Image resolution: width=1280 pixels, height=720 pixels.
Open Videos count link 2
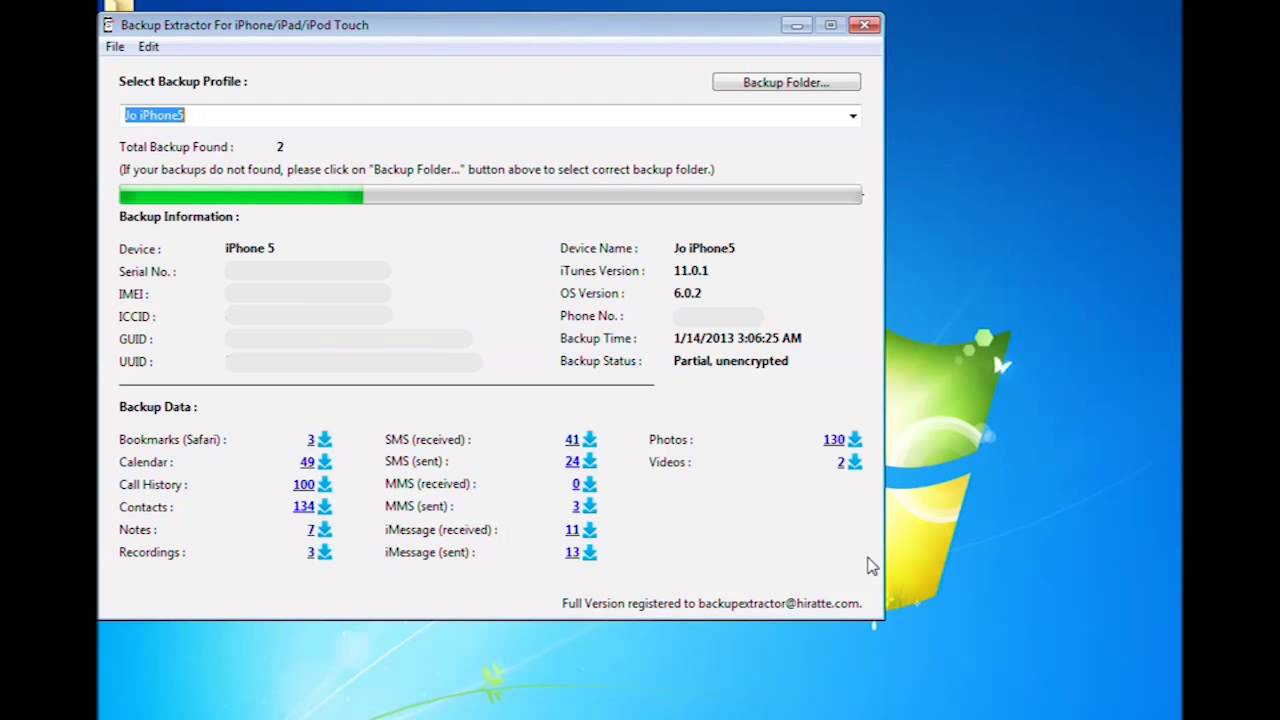(x=841, y=462)
